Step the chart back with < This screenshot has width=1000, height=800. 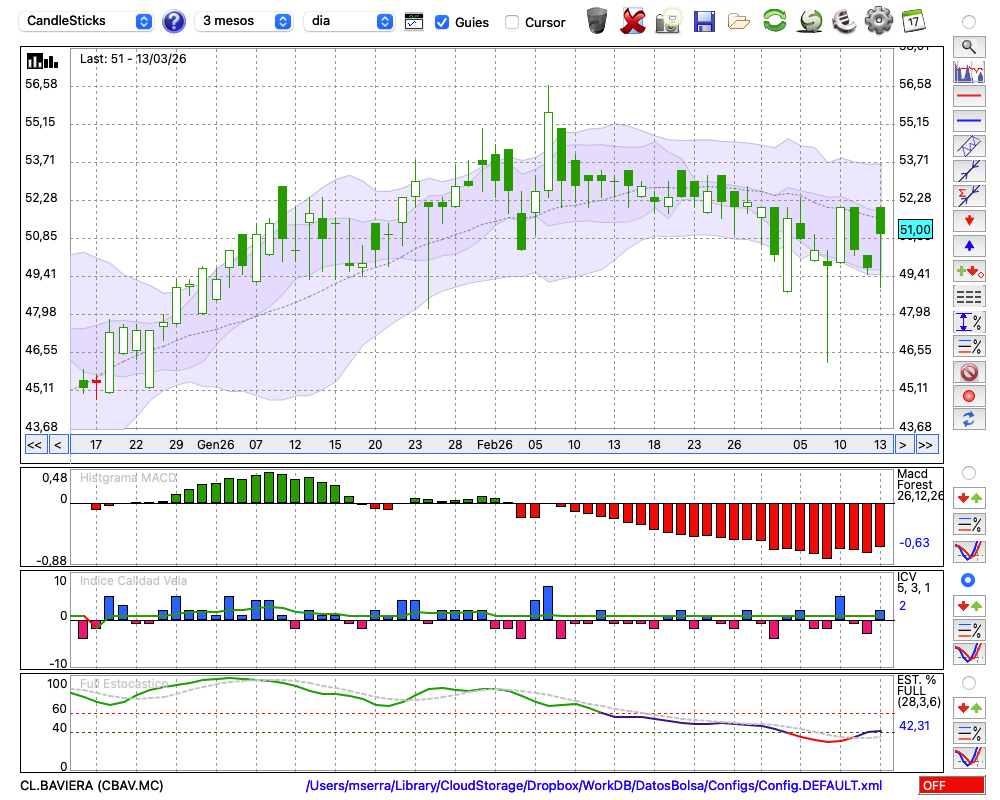[58, 445]
